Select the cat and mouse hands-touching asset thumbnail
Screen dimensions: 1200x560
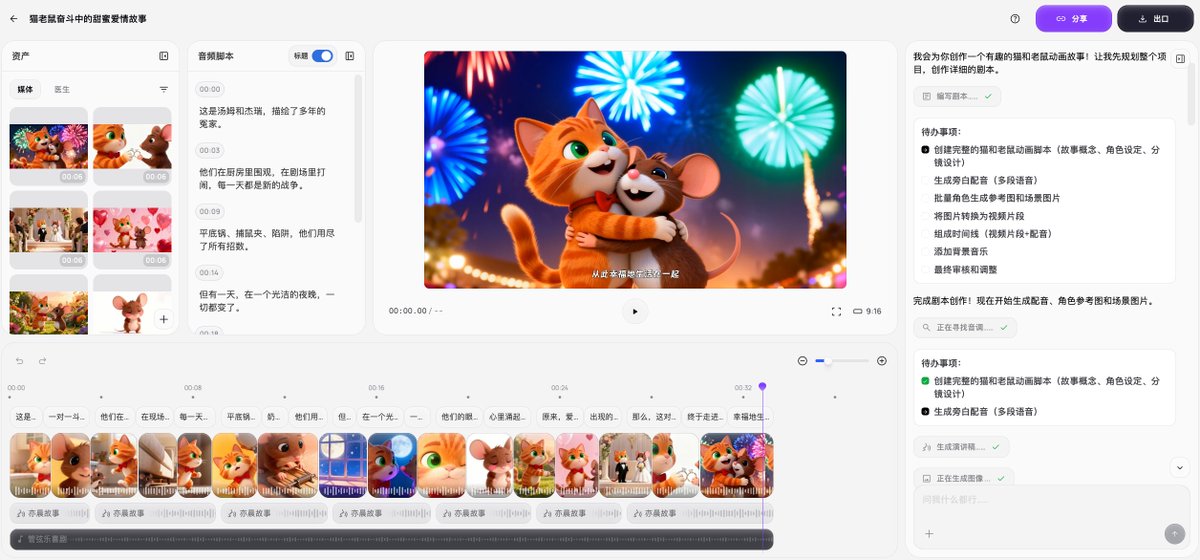tap(132, 146)
